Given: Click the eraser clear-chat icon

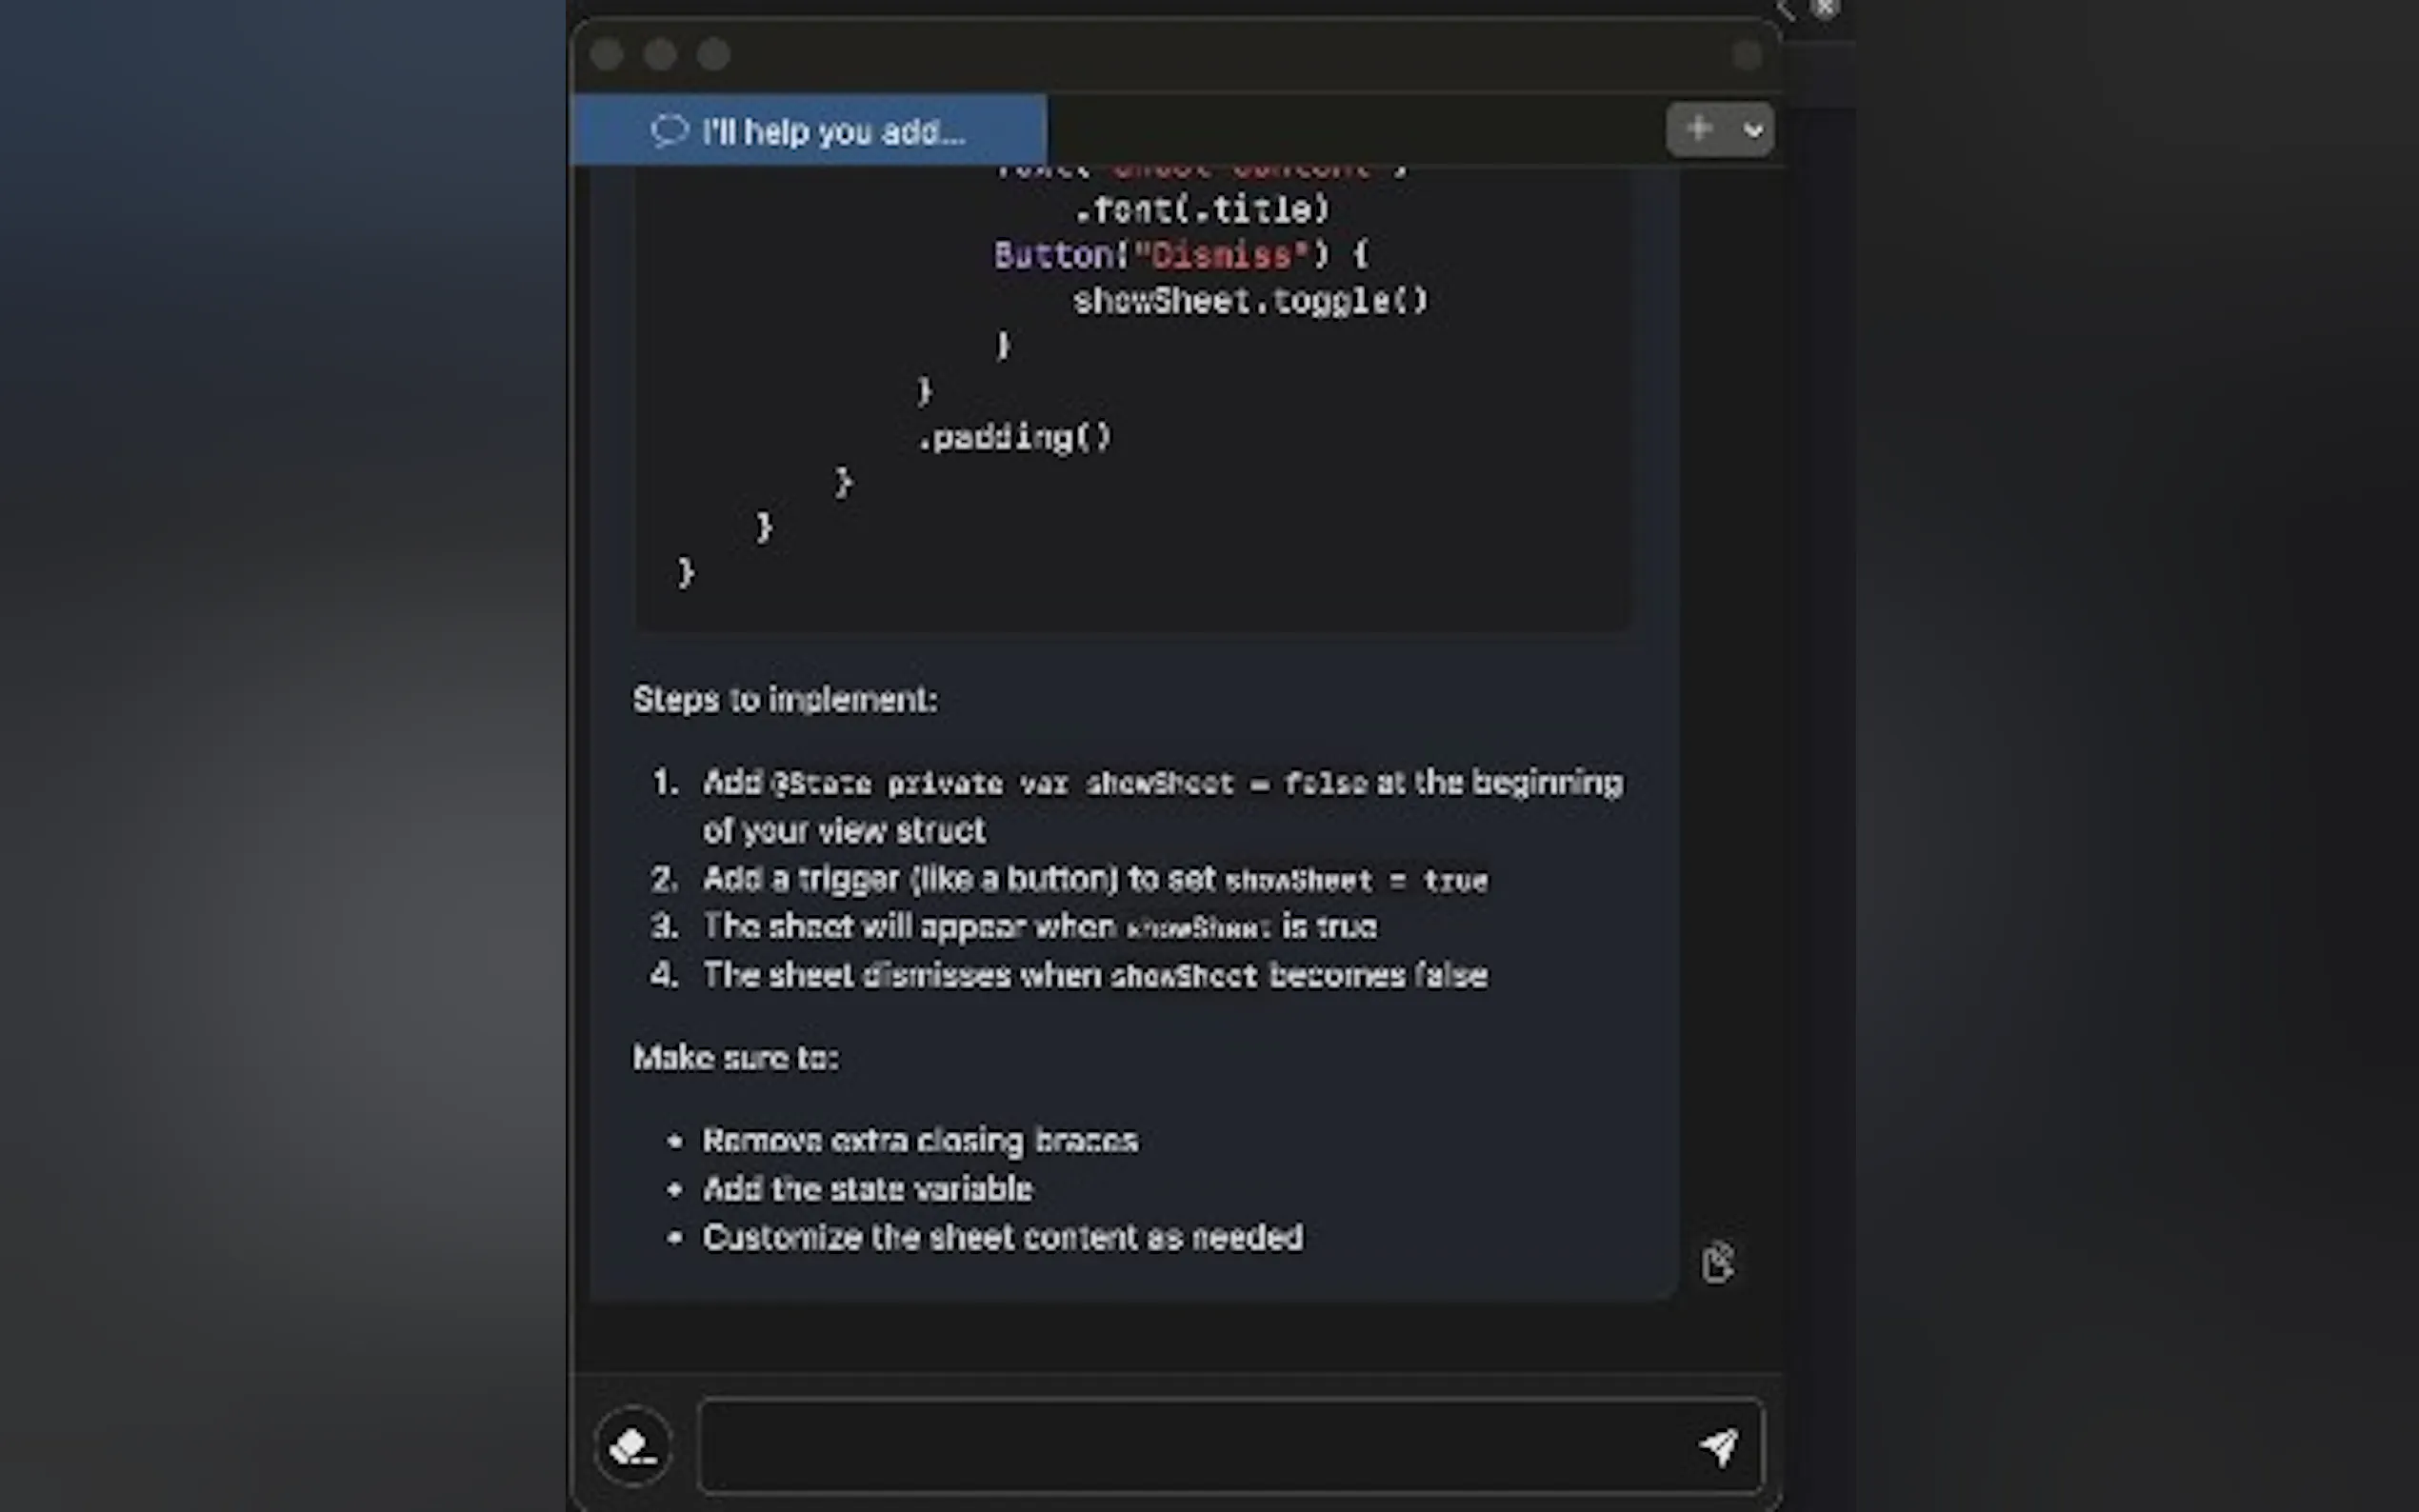Looking at the screenshot, I should click(633, 1446).
